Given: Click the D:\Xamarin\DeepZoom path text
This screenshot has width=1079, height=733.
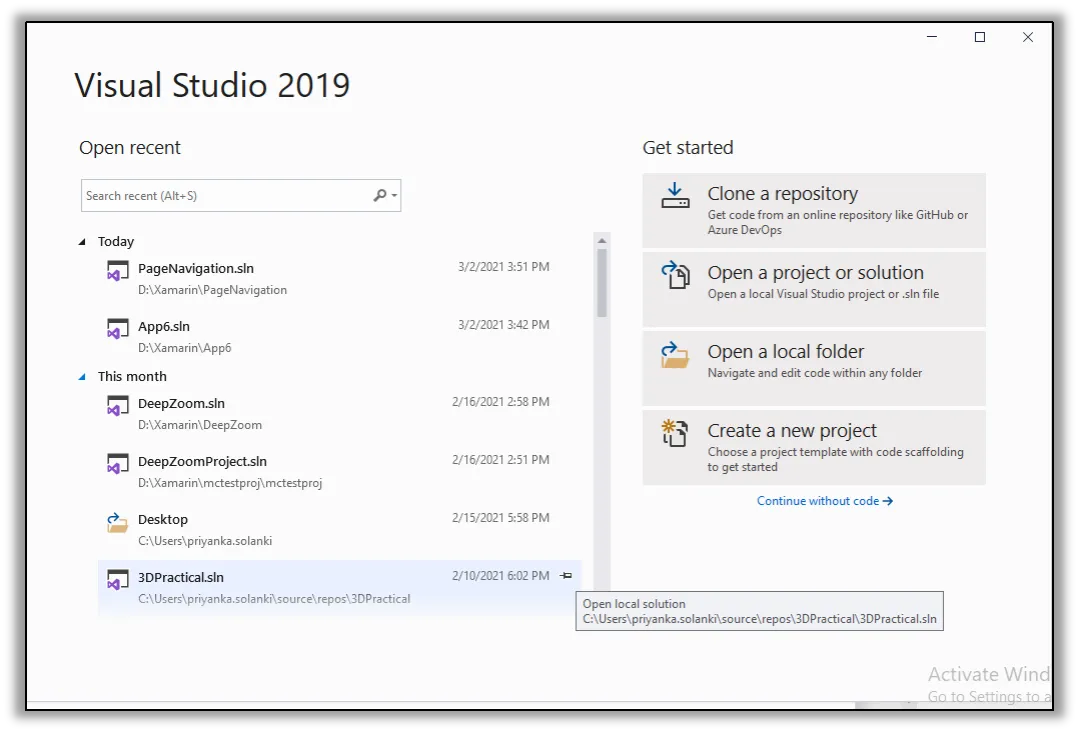Looking at the screenshot, I should [200, 425].
